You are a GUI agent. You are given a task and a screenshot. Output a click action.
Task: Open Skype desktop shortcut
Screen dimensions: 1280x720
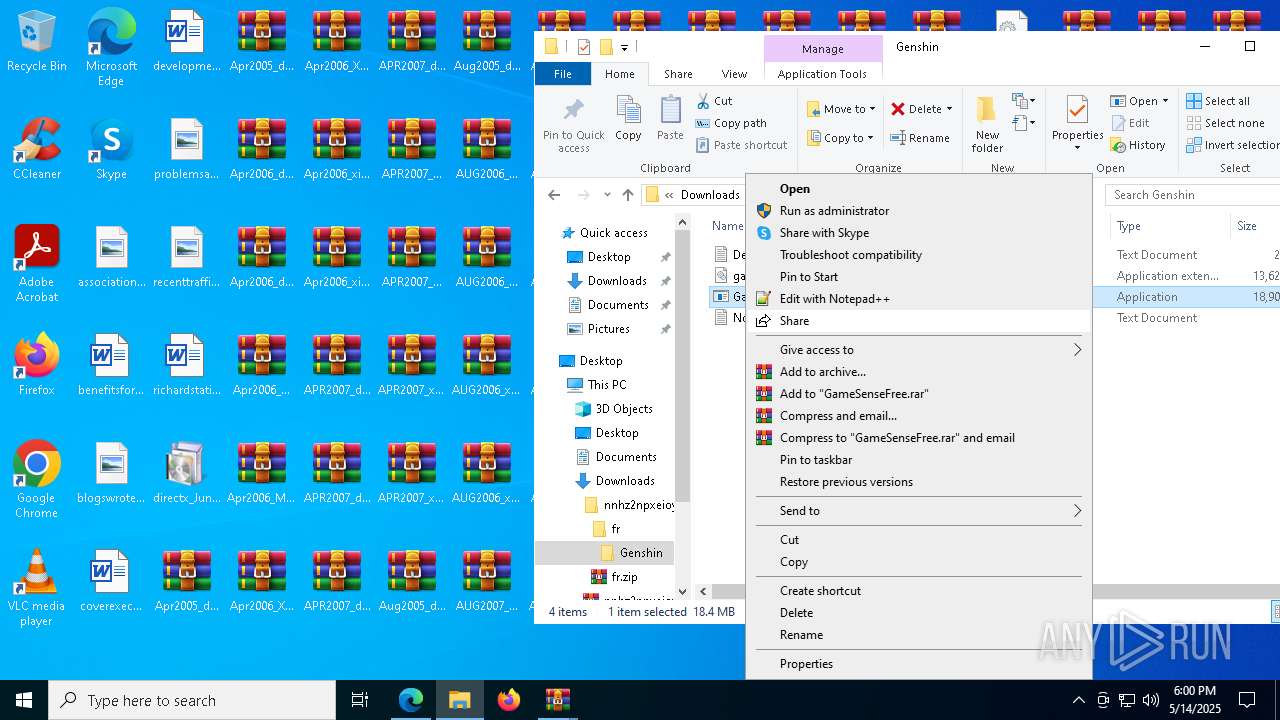[111, 150]
